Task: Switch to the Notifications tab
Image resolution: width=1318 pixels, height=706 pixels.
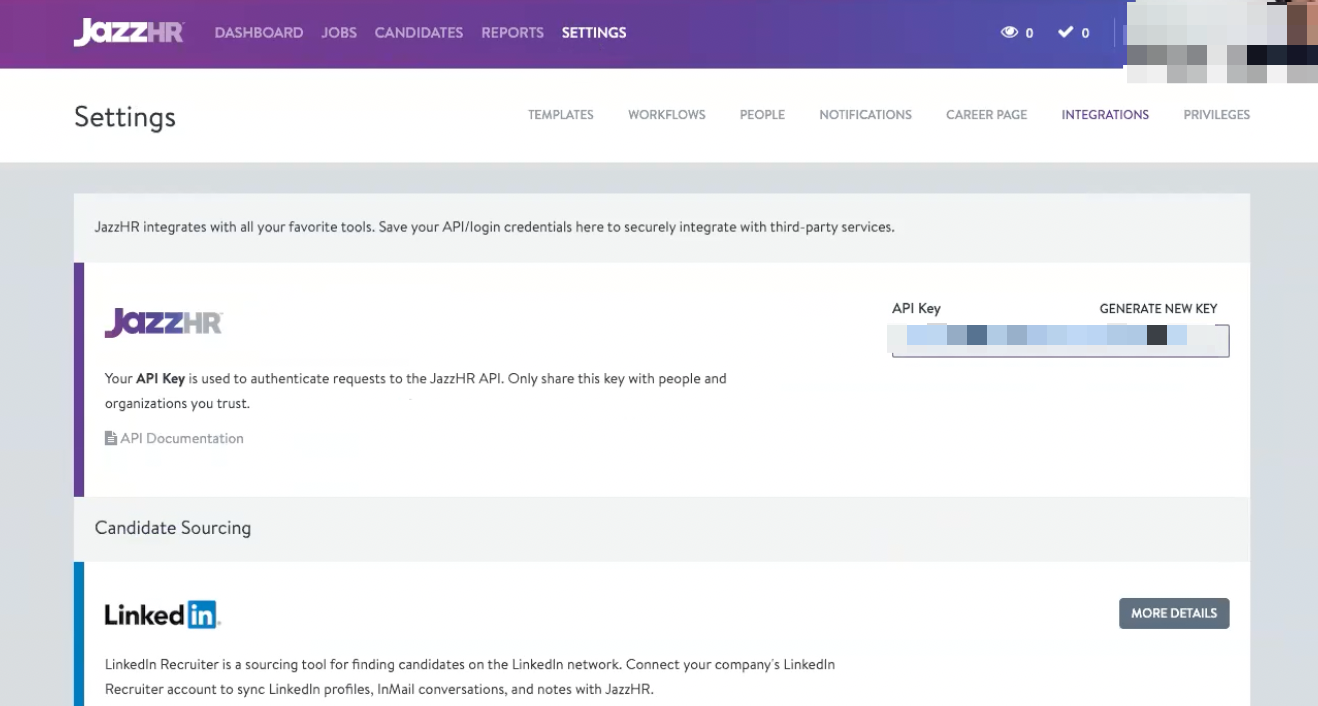Action: pos(865,115)
